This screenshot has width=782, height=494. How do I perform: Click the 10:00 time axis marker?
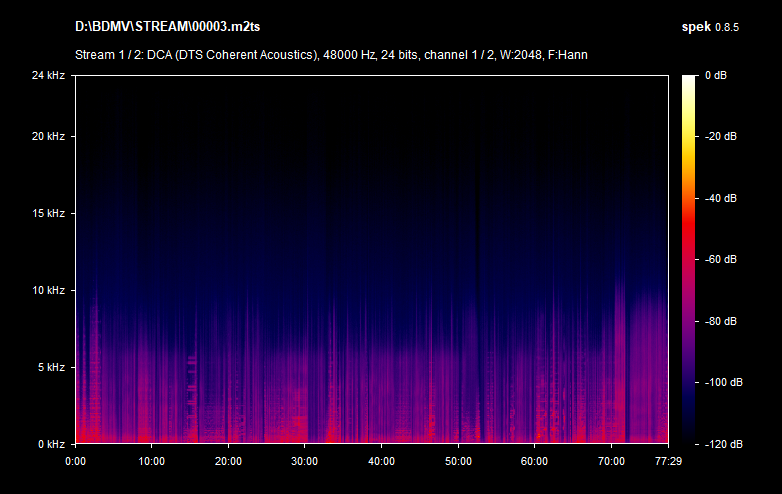coord(151,461)
